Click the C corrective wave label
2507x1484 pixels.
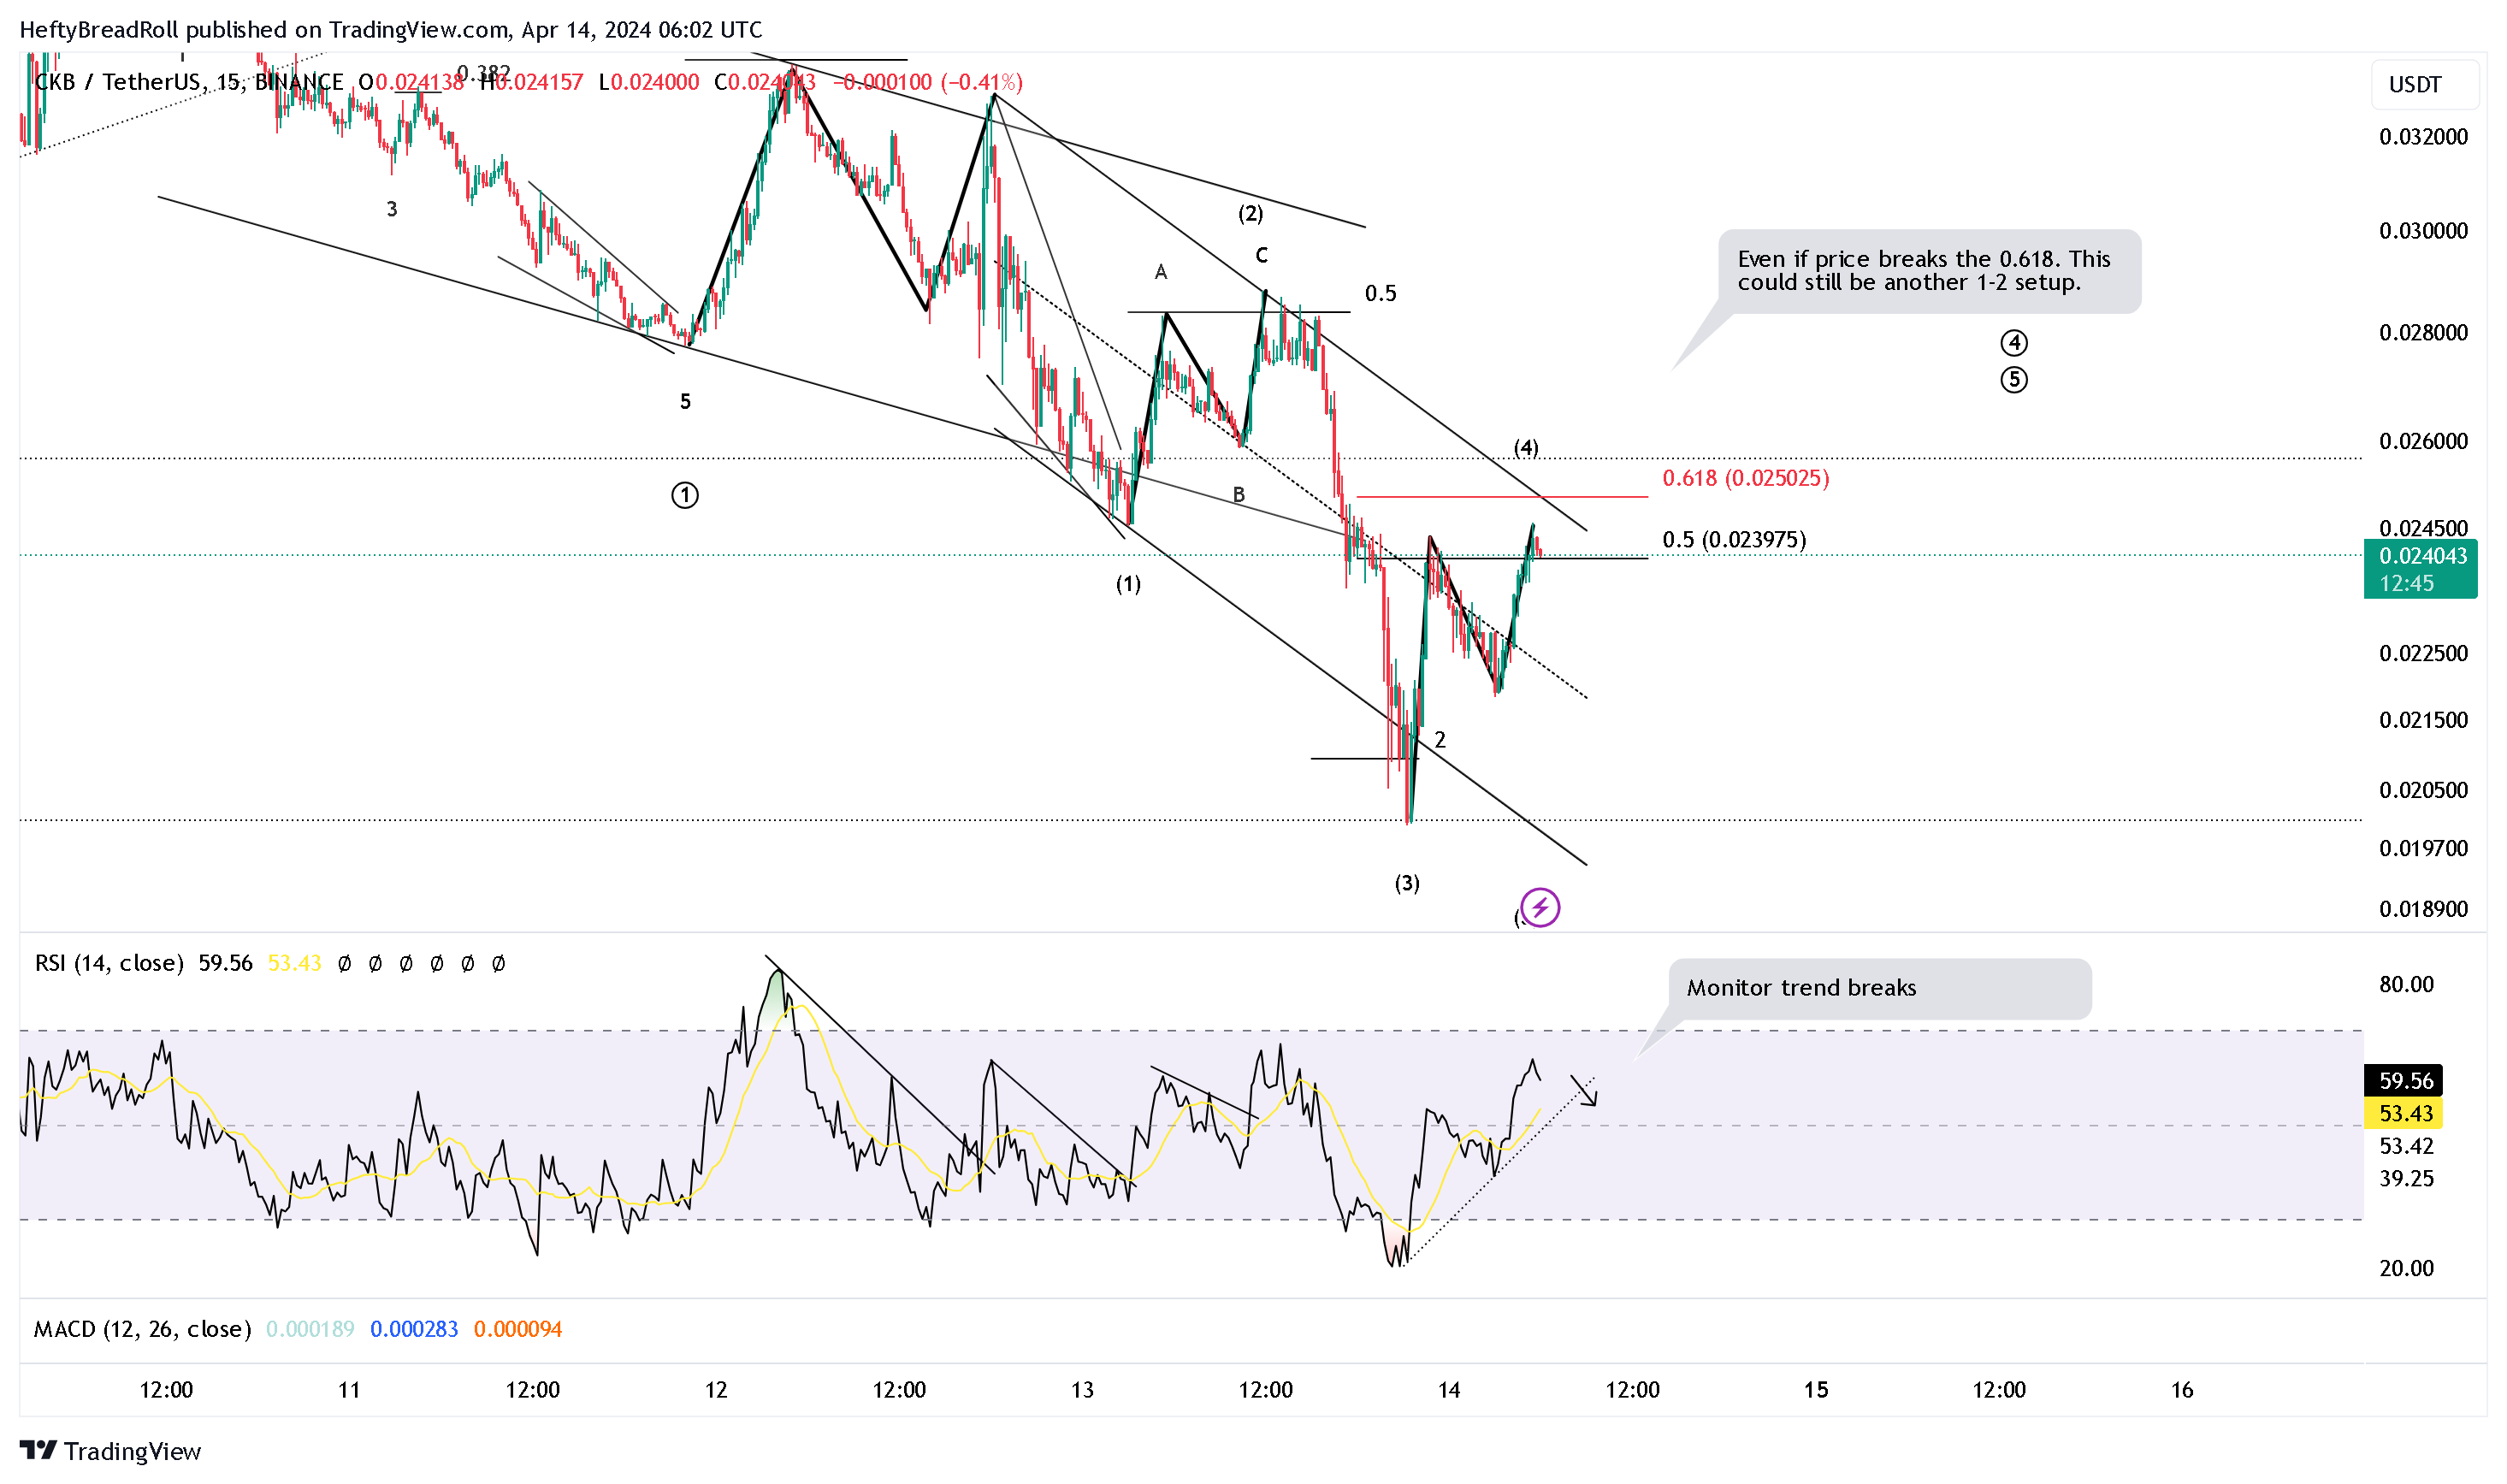click(1262, 256)
